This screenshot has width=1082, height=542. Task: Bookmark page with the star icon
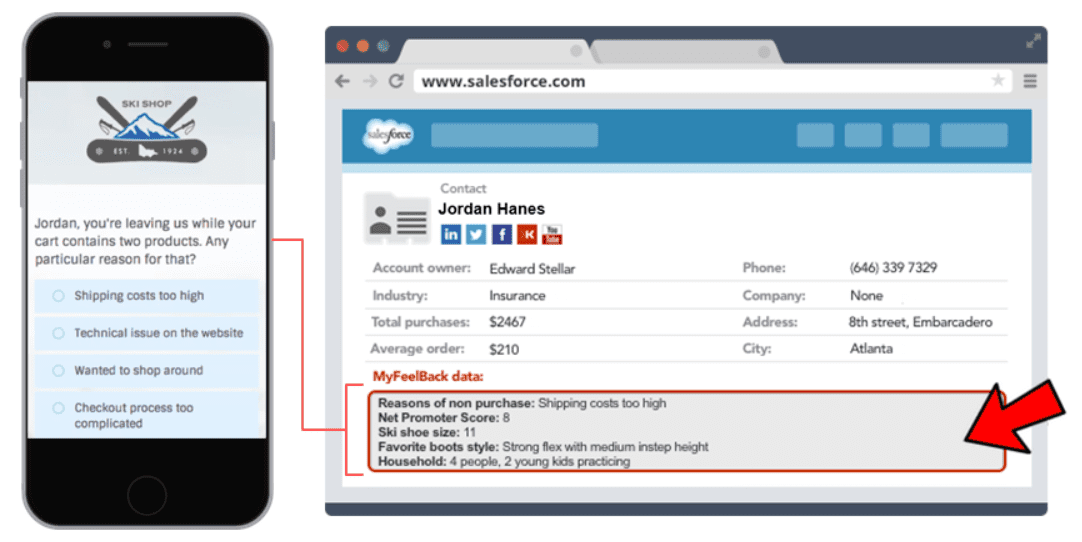(x=998, y=81)
